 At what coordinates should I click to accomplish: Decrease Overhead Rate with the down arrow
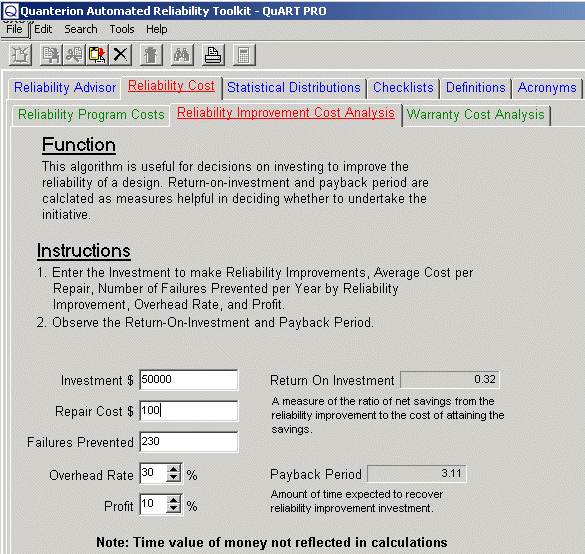[x=173, y=478]
